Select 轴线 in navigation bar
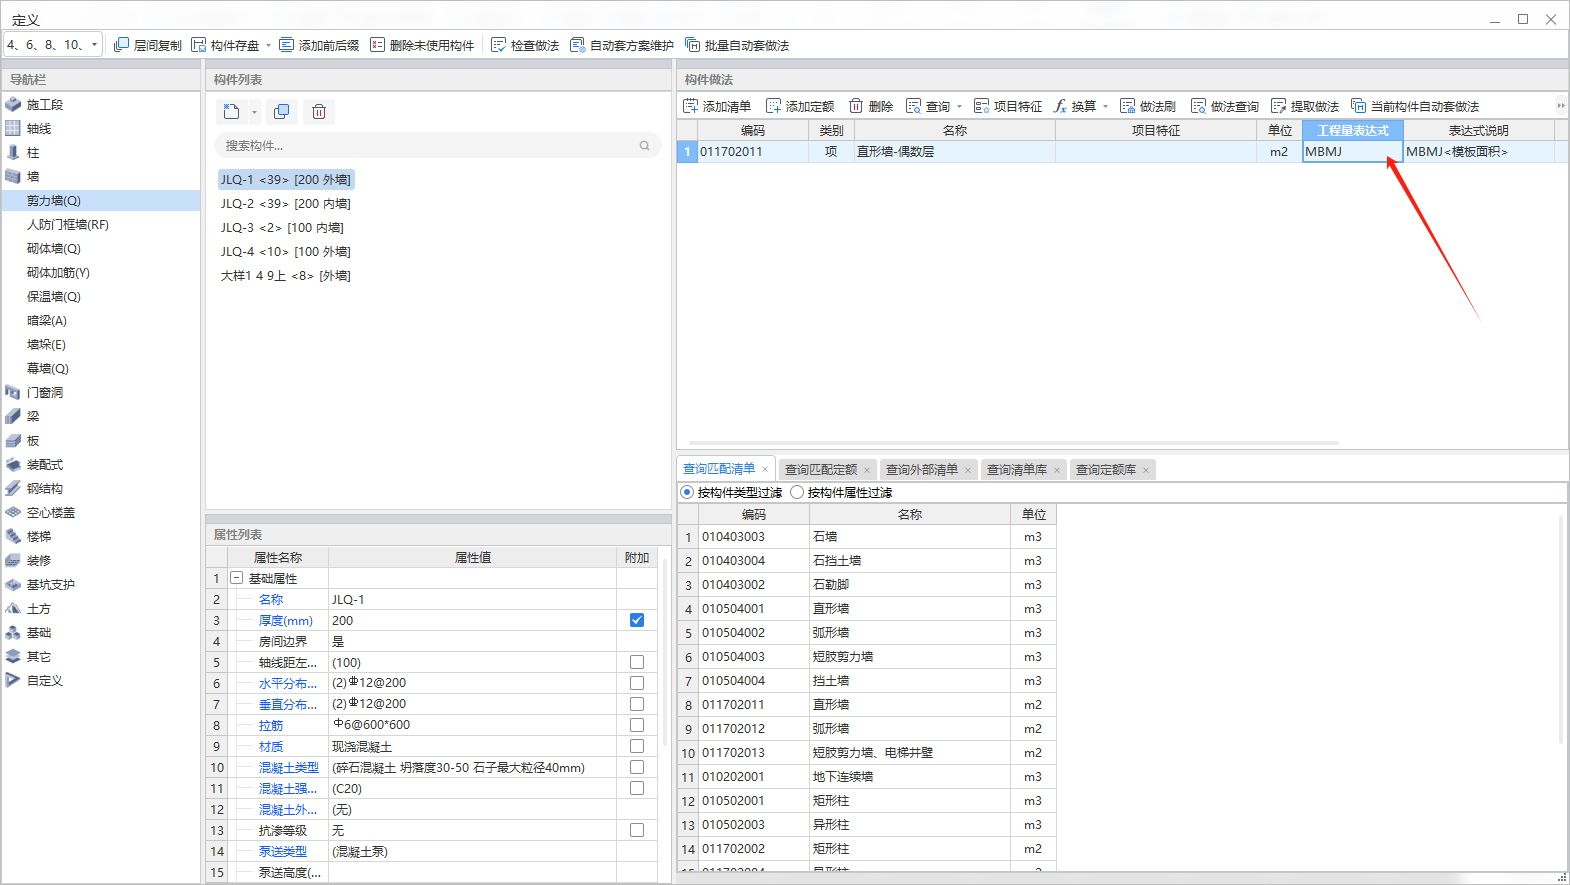 tap(39, 128)
